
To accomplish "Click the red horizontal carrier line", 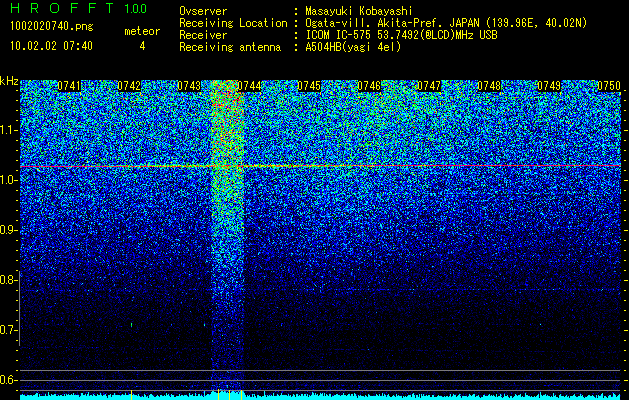I will (320, 166).
